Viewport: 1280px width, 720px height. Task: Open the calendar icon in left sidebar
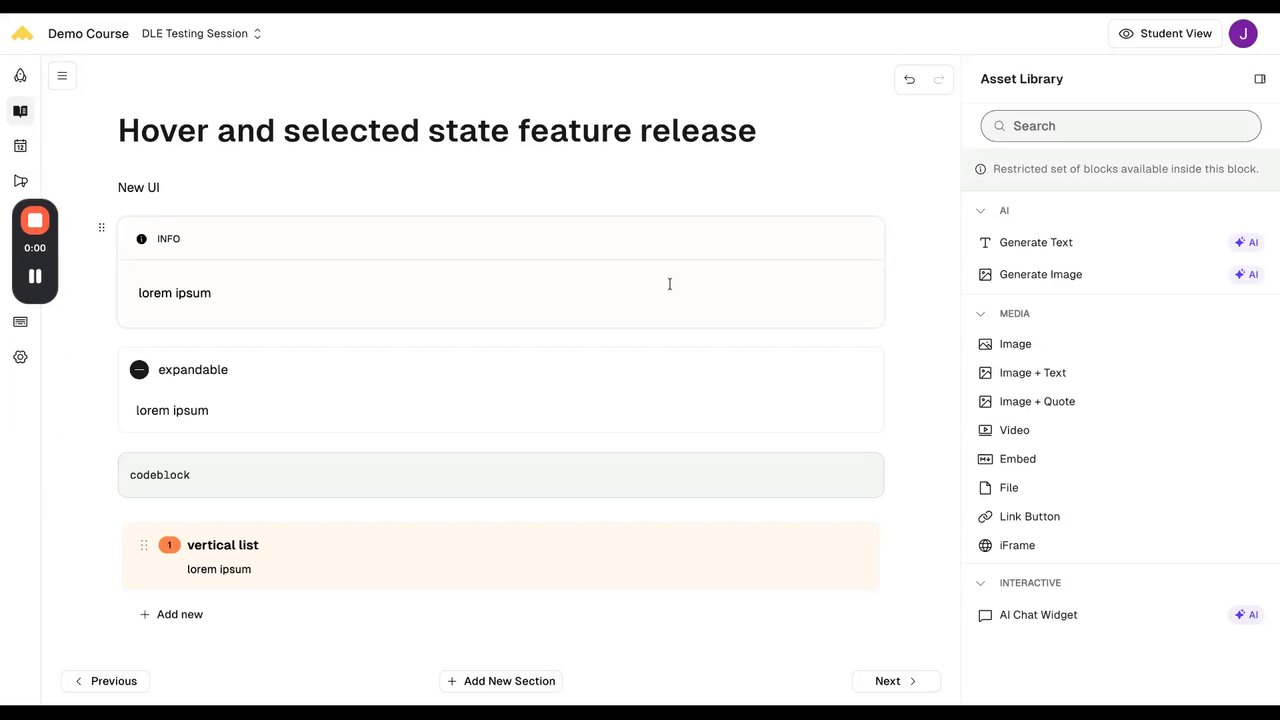pos(20,146)
